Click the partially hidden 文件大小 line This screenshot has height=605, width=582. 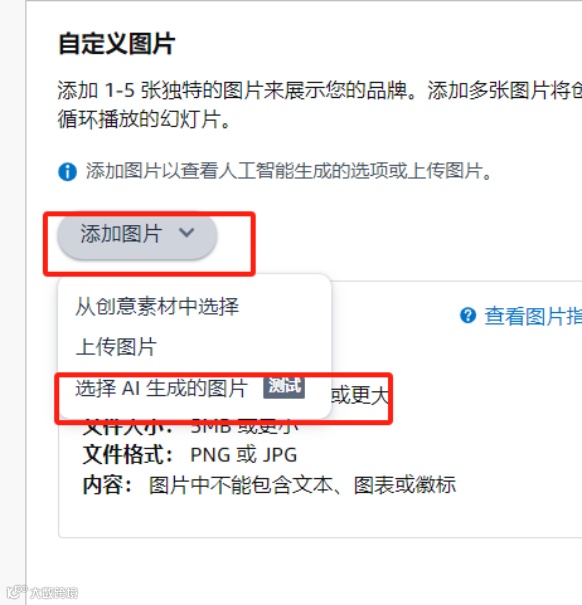(191, 426)
